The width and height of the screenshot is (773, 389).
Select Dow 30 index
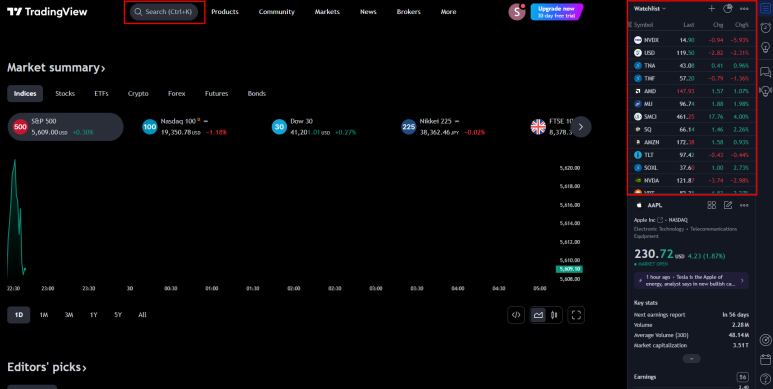click(x=315, y=127)
